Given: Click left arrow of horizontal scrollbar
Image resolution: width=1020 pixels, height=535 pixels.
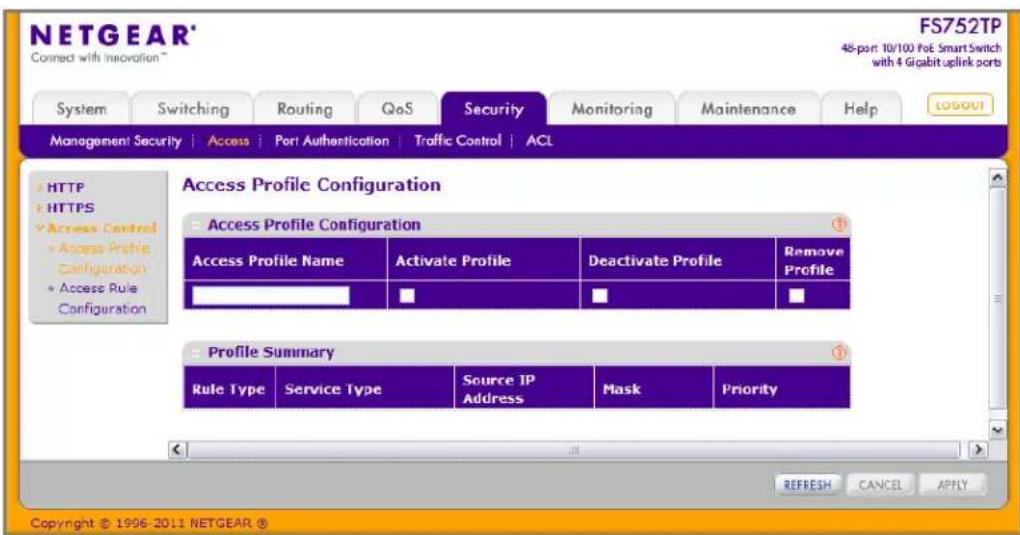Looking at the screenshot, I should pos(178,449).
